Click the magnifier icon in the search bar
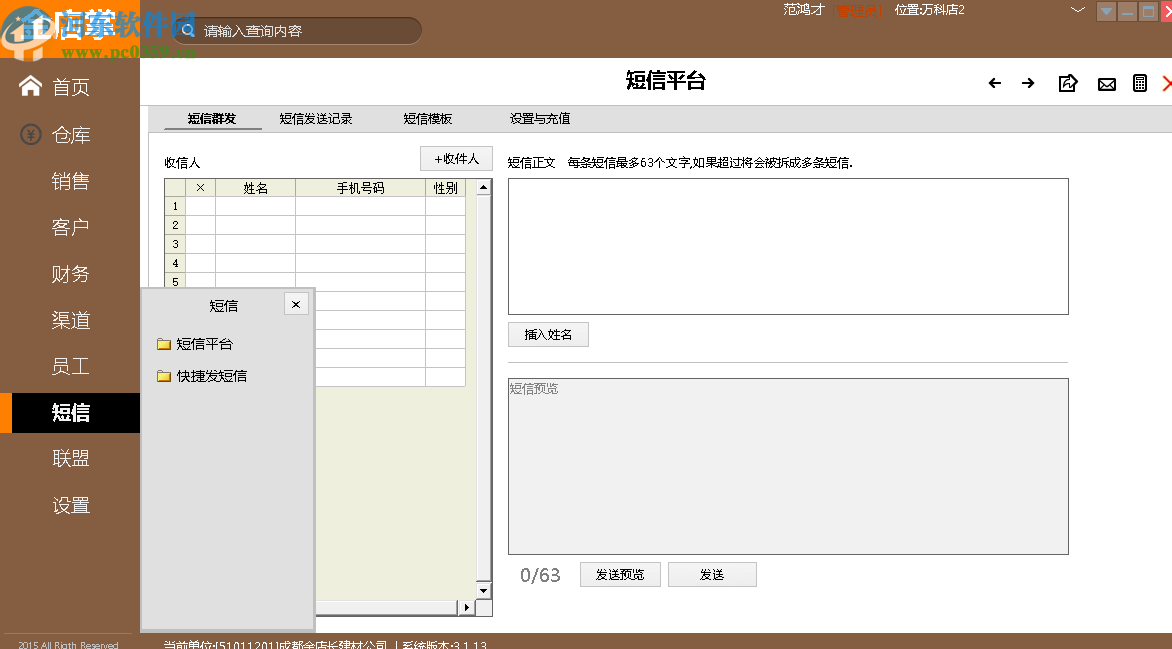Screen dimensions: 1172x649 (186, 30)
